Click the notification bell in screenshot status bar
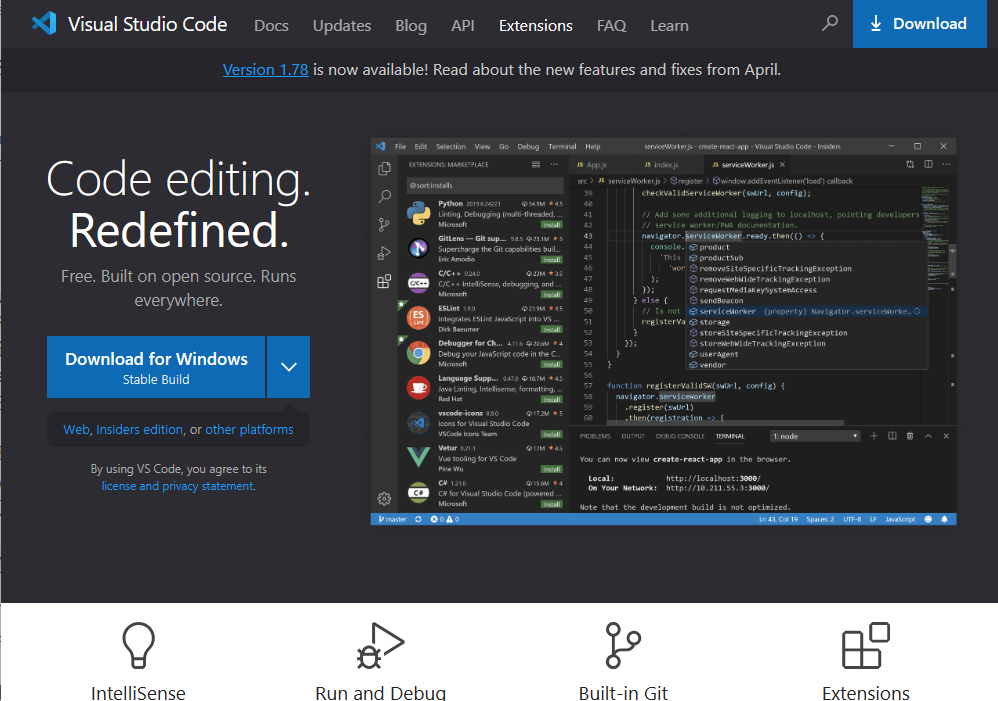The height and width of the screenshot is (701, 998). point(945,520)
